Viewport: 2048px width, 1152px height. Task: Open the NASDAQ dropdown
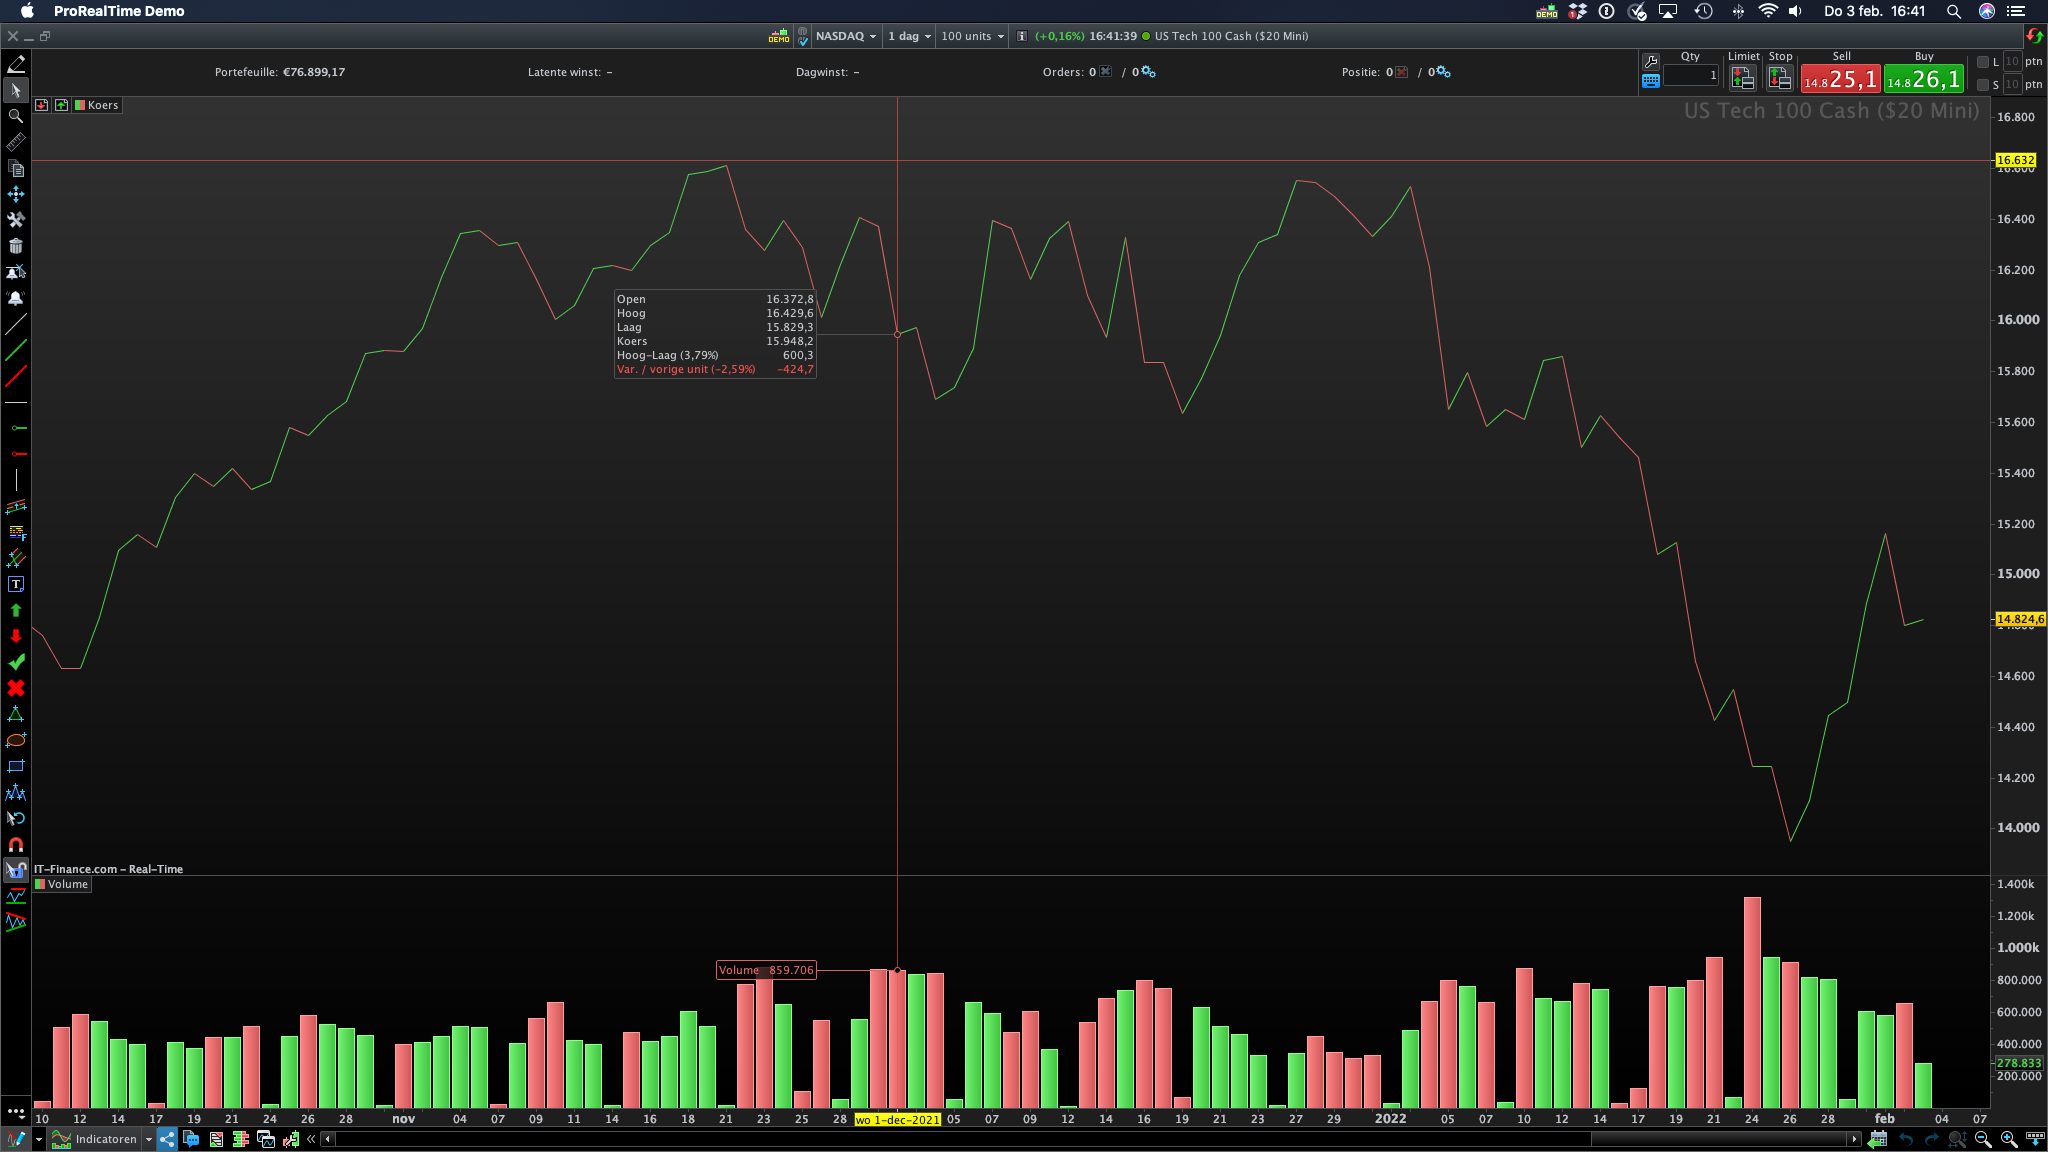point(845,36)
